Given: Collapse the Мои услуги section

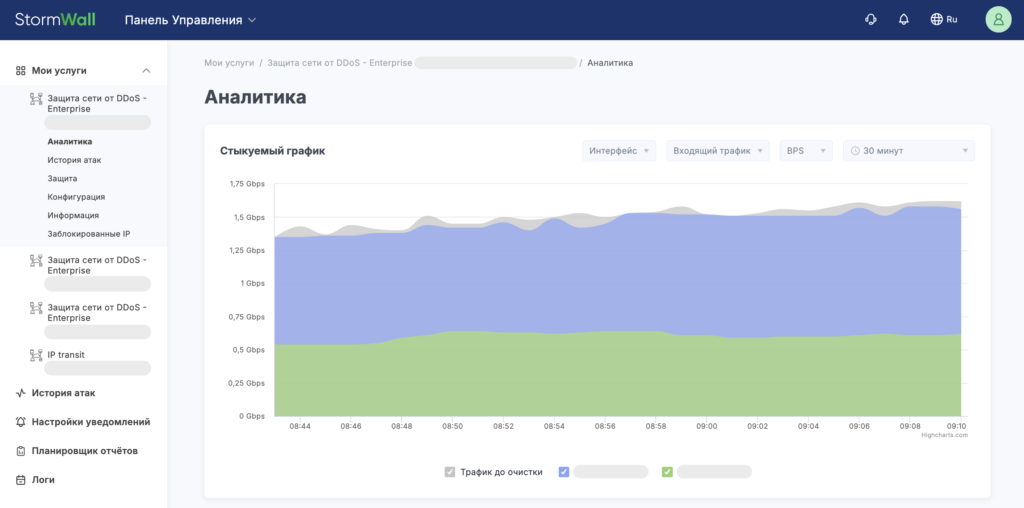Looking at the screenshot, I should click(x=146, y=71).
